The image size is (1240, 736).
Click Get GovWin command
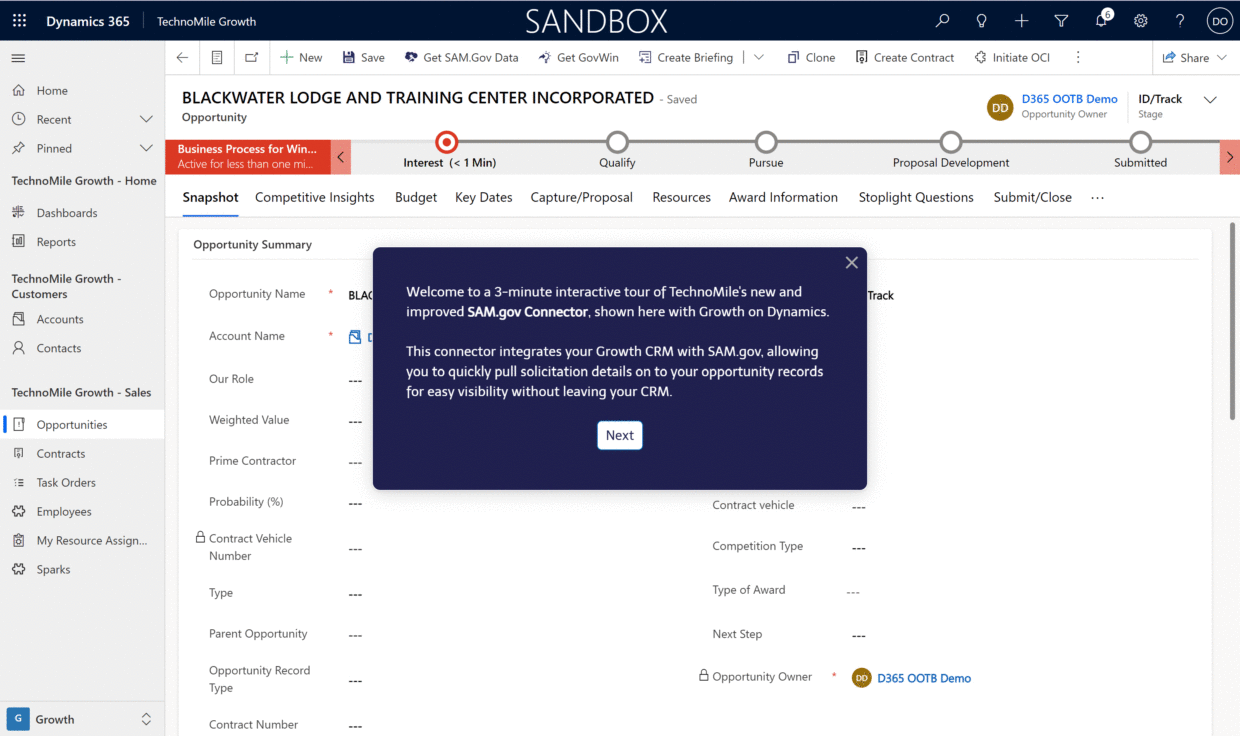pyautogui.click(x=578, y=58)
